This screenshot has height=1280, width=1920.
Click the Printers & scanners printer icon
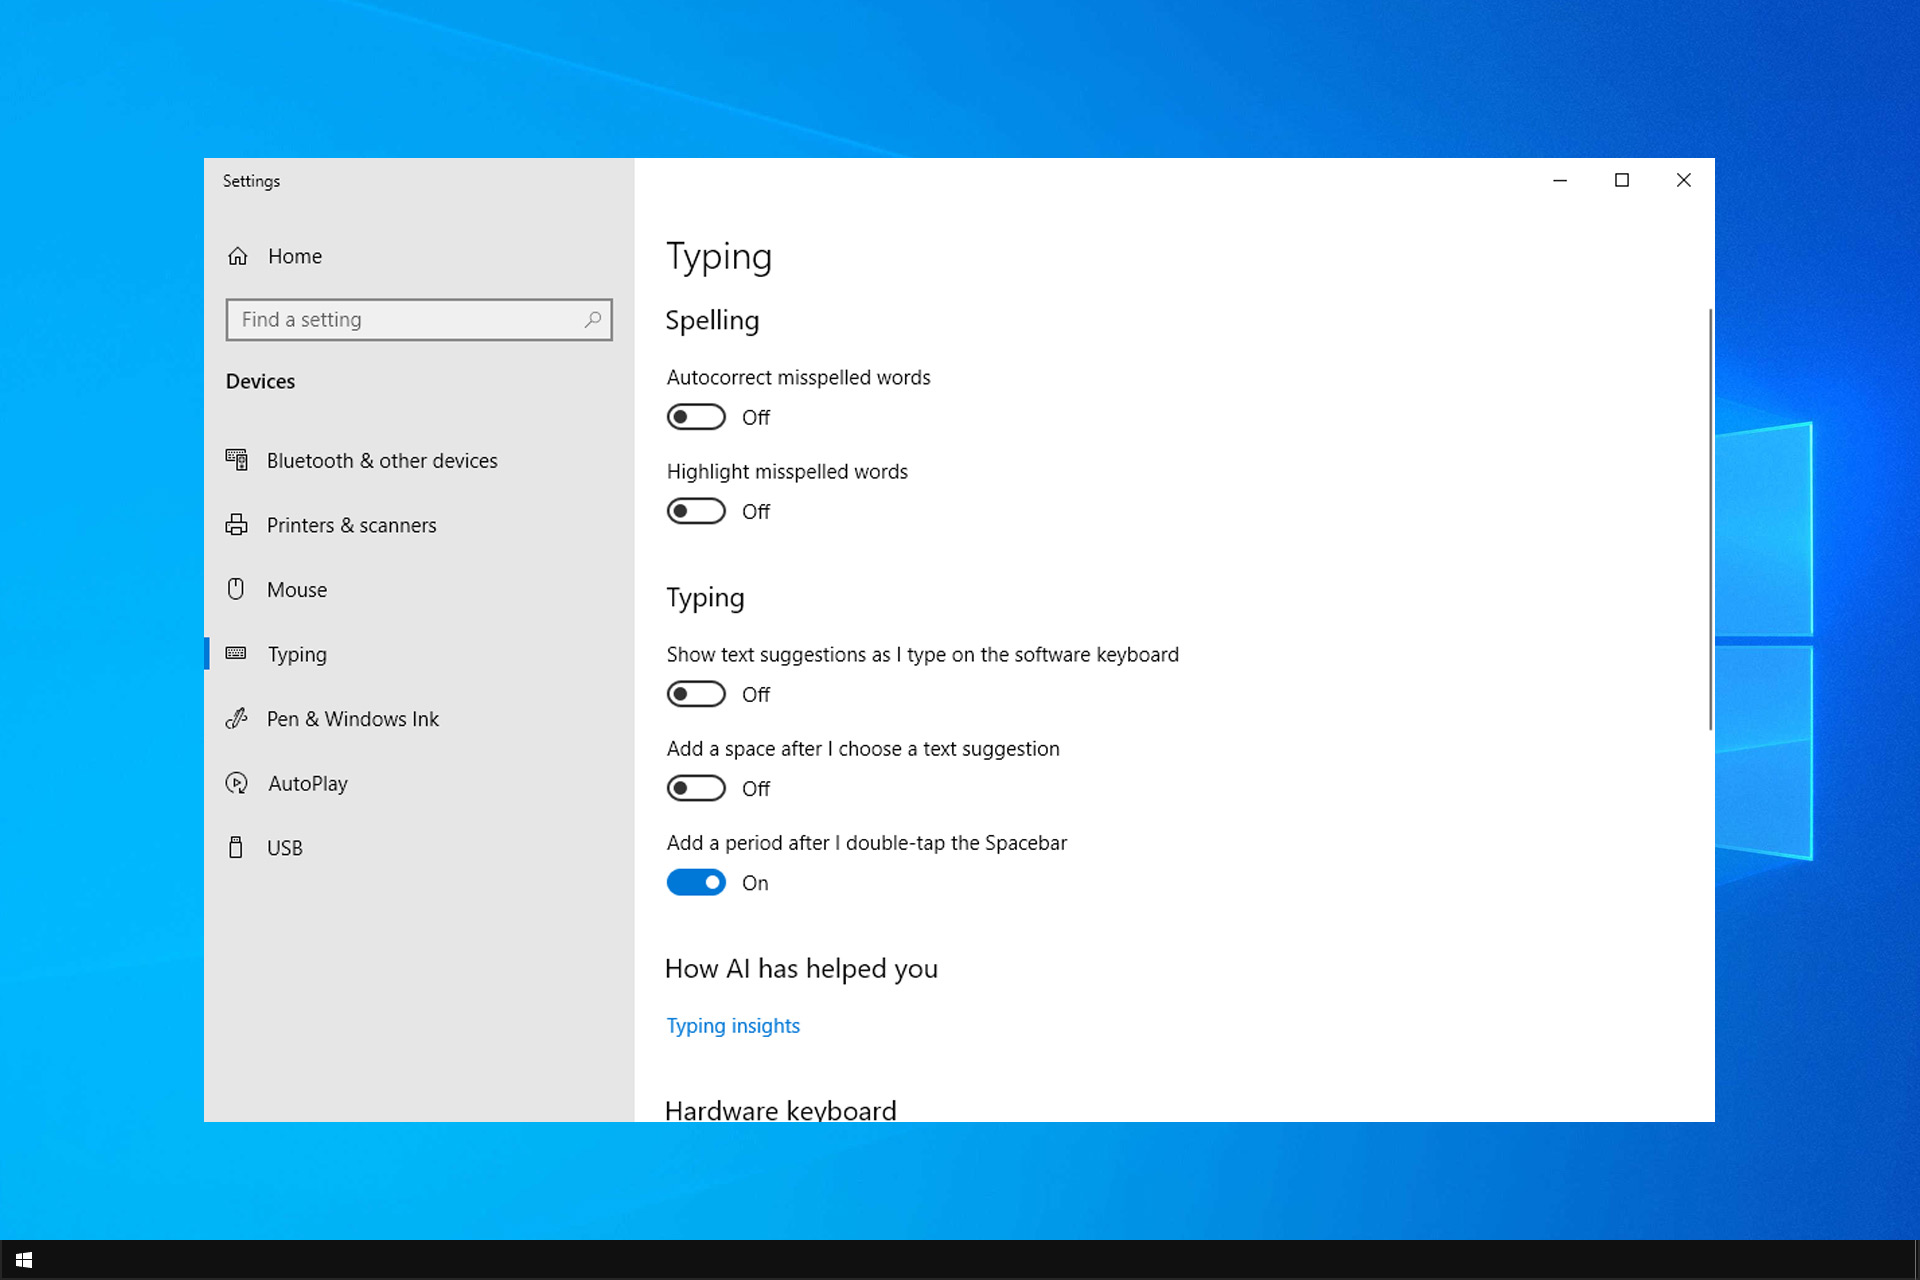[237, 525]
